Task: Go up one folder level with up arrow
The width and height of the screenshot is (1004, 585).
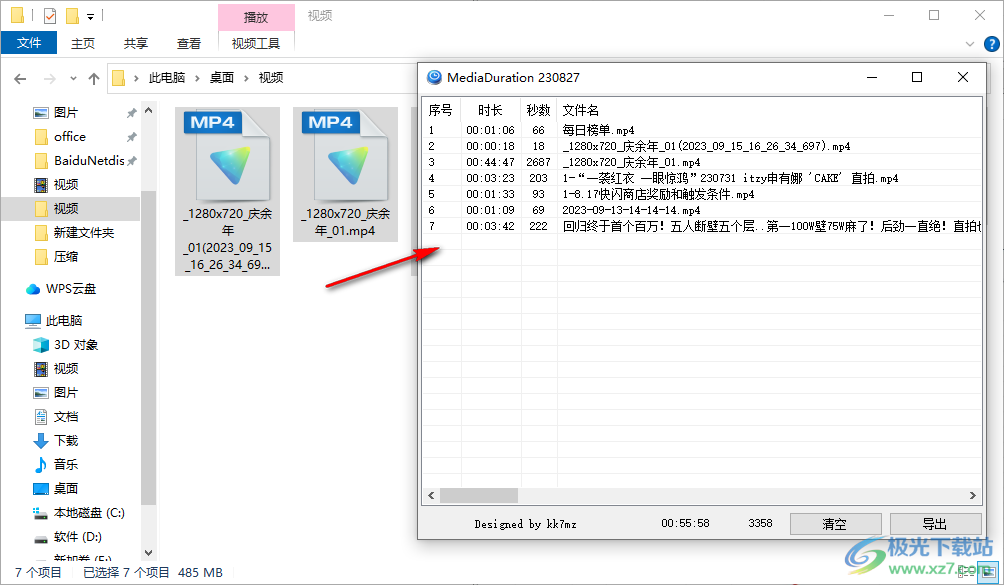Action: (x=94, y=77)
